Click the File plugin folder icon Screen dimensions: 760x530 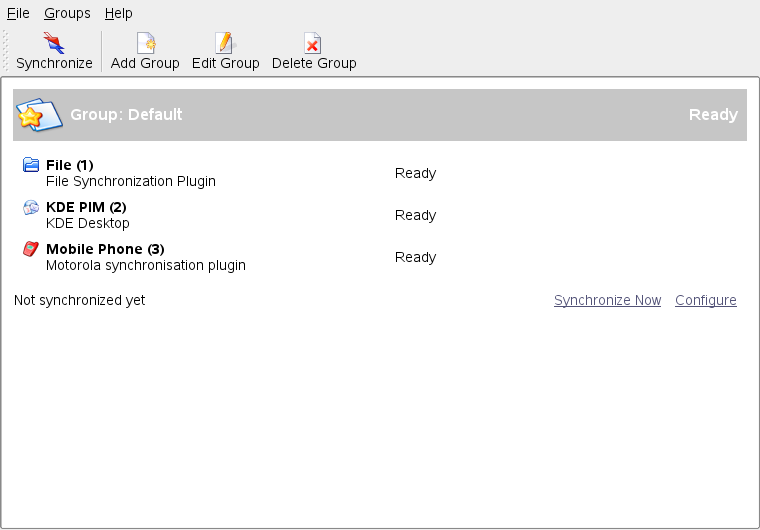31,165
